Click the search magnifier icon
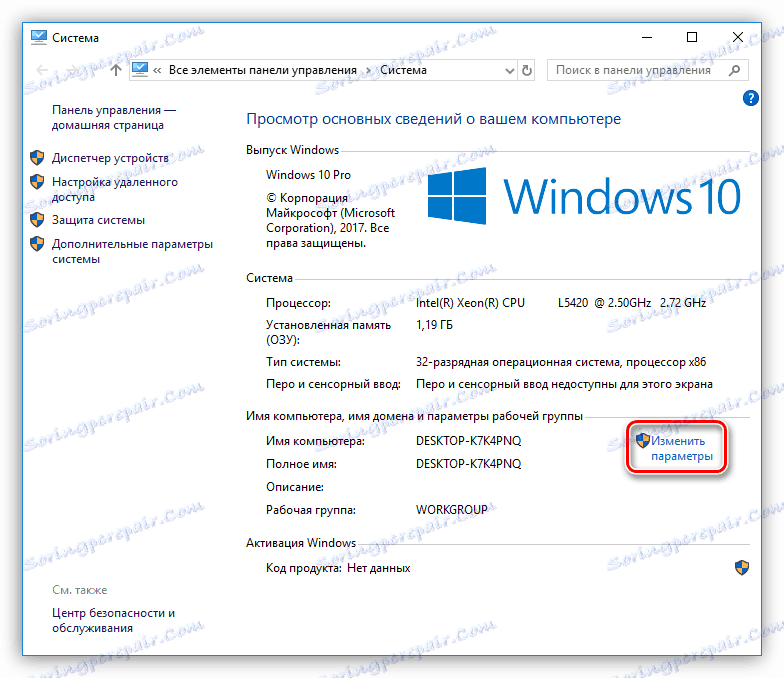This screenshot has width=784, height=678. (734, 70)
